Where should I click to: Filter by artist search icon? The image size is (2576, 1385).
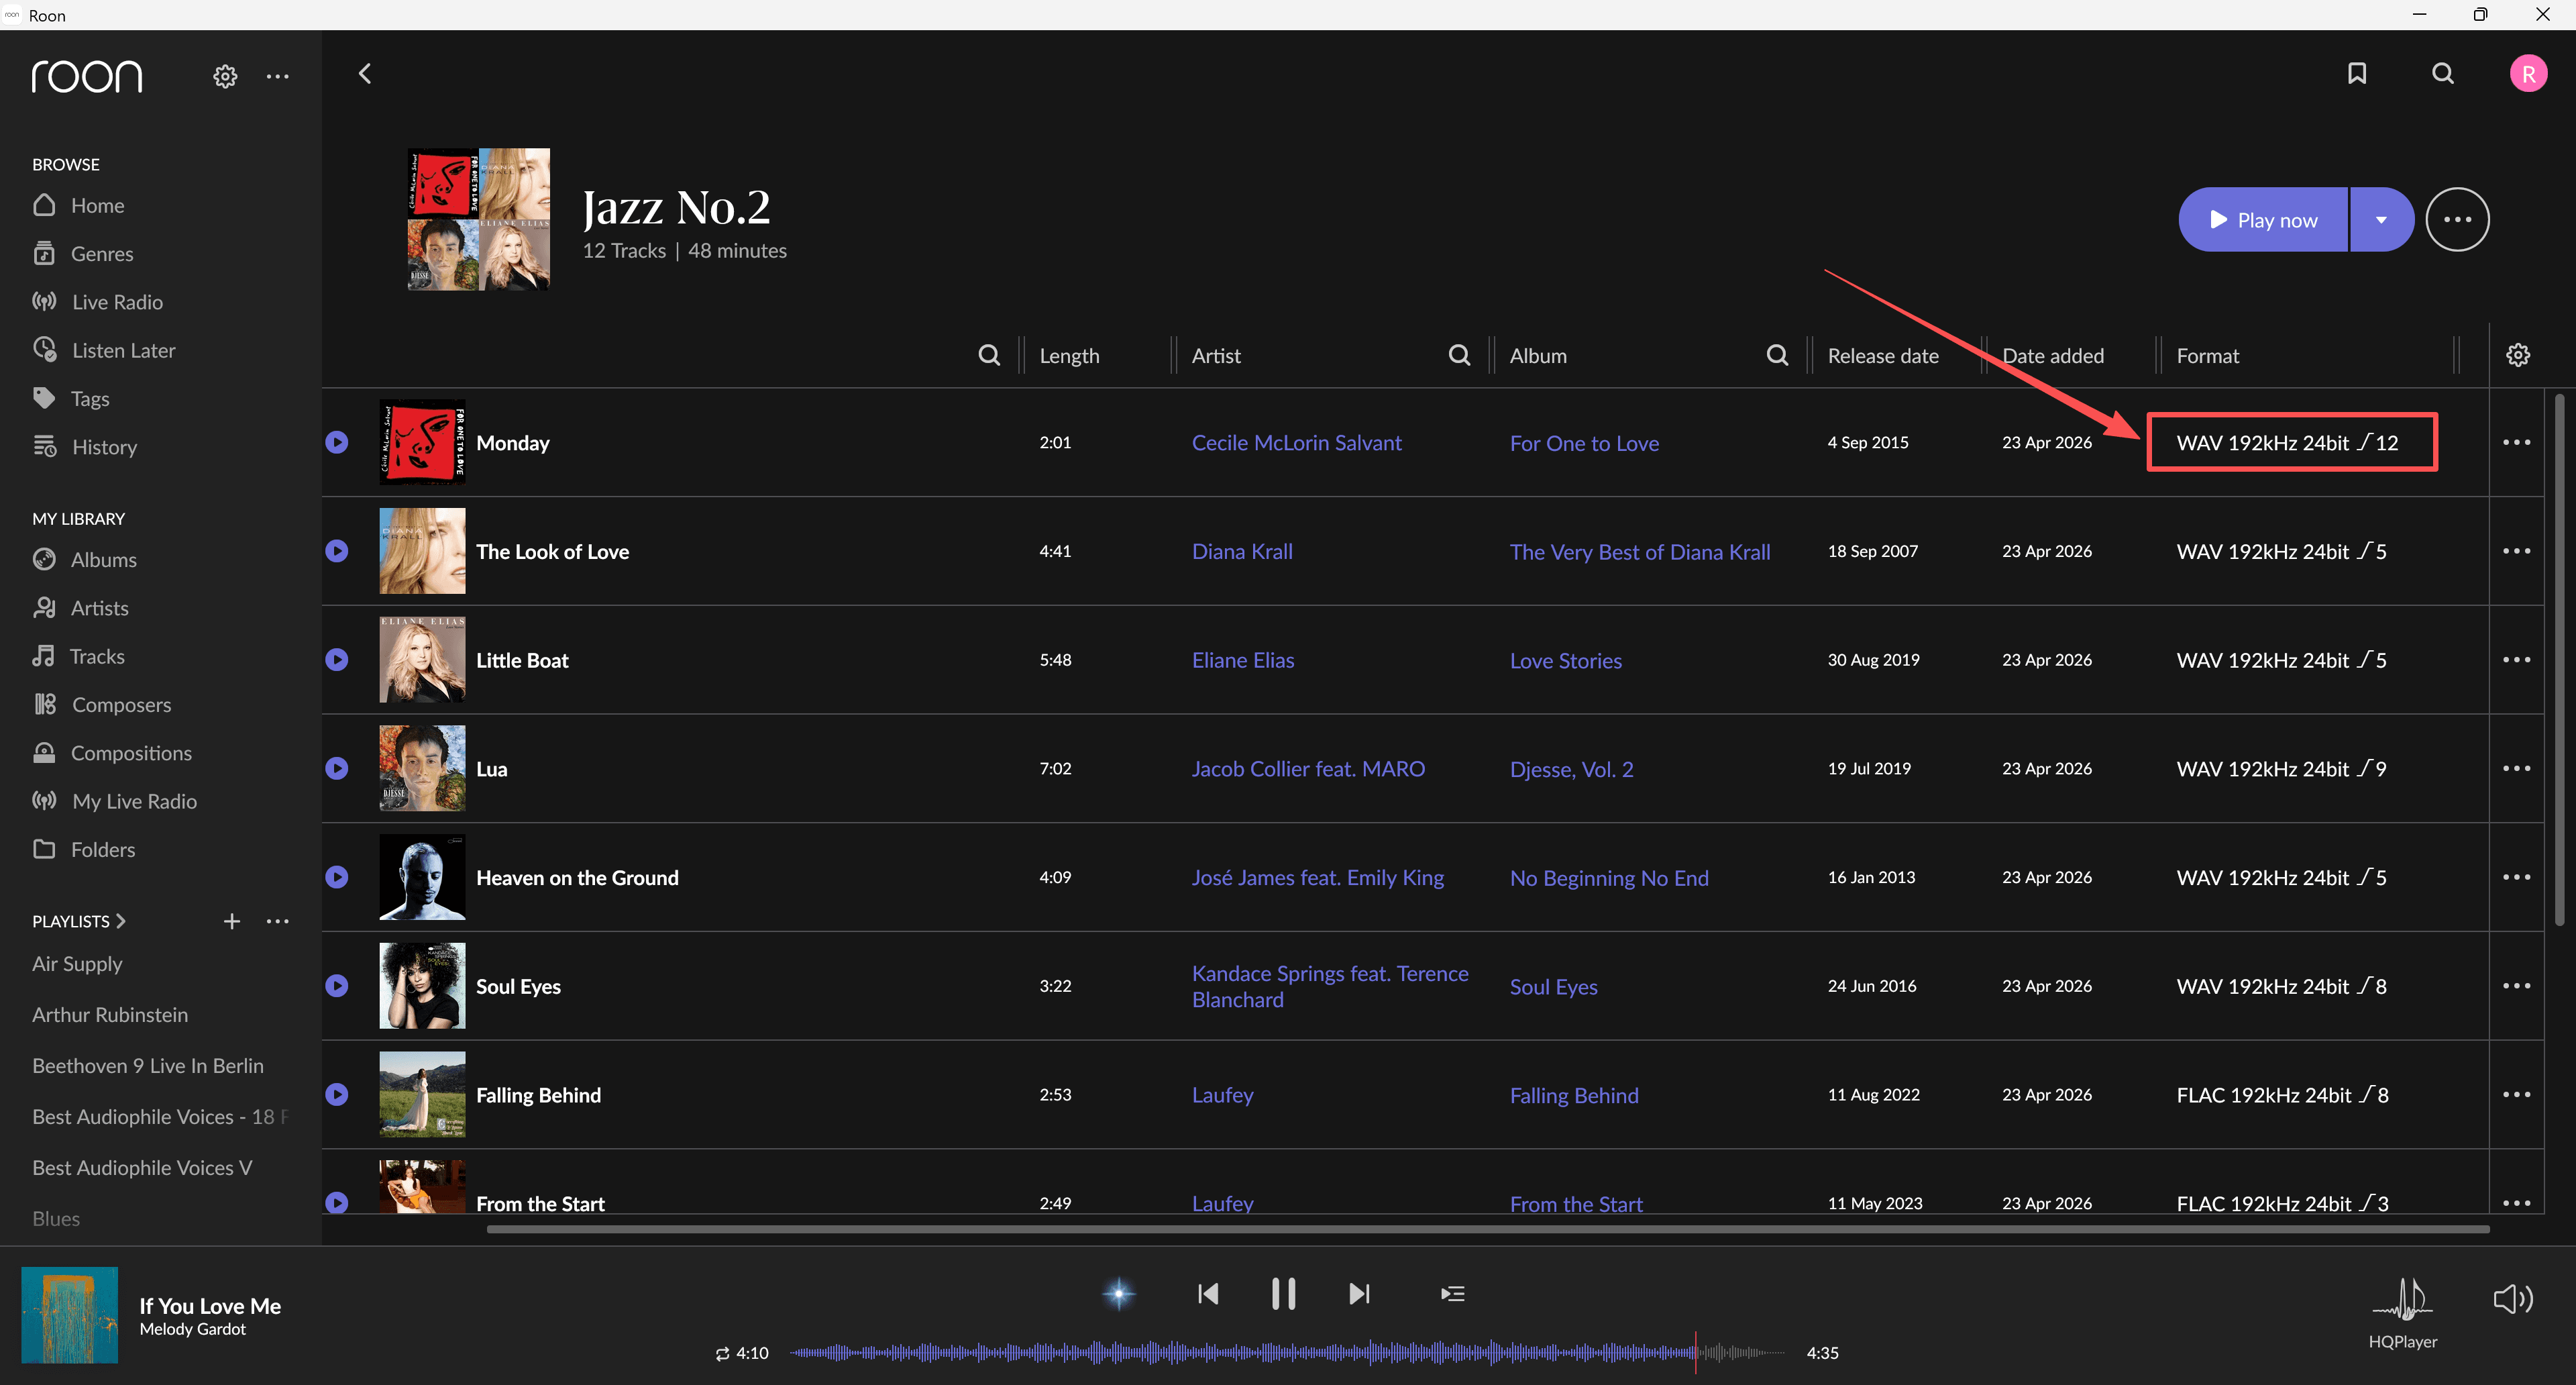tap(1459, 355)
